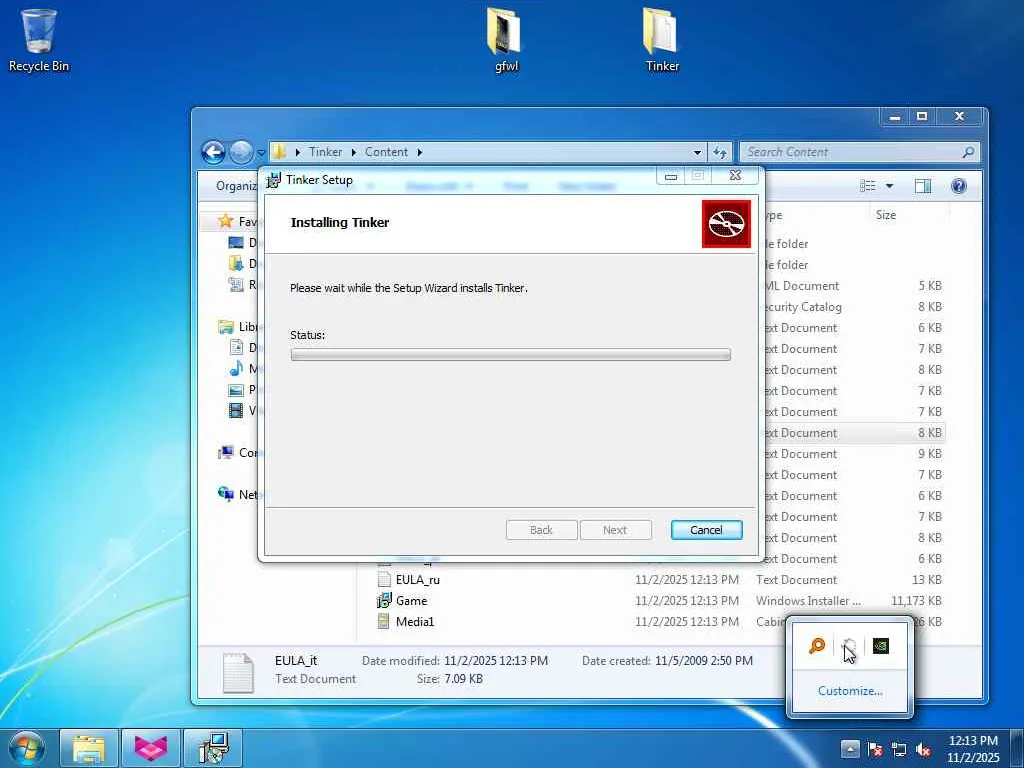
Task: Click the folder icon in the address bar
Action: pos(279,152)
